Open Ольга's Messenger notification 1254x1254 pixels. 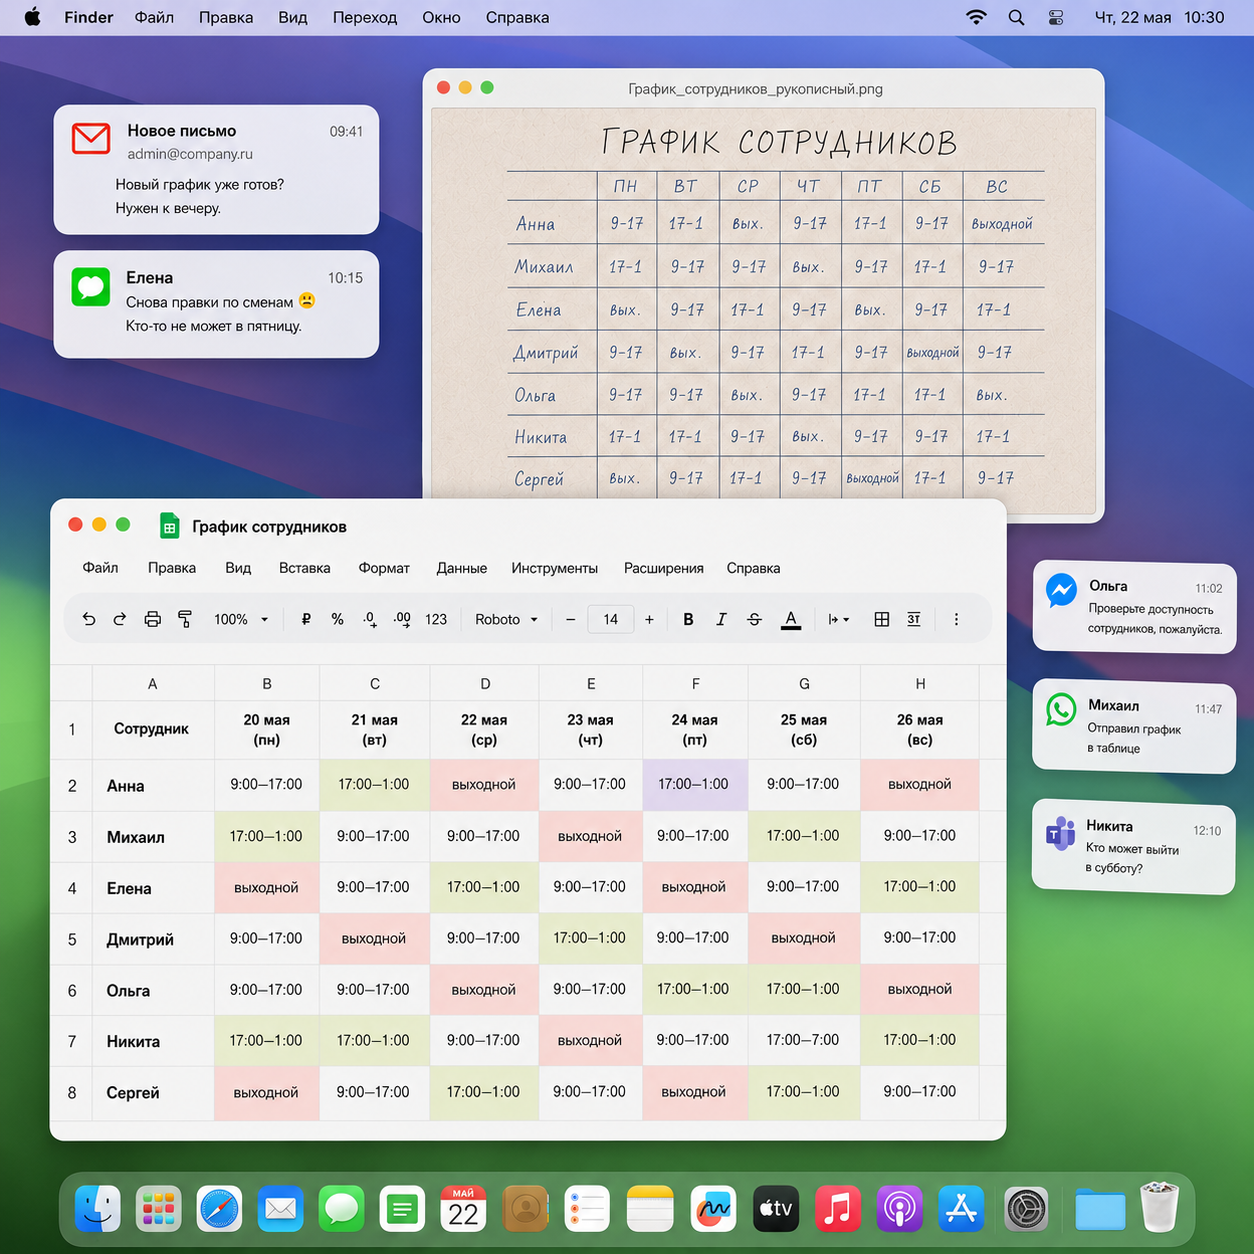[x=1134, y=606]
